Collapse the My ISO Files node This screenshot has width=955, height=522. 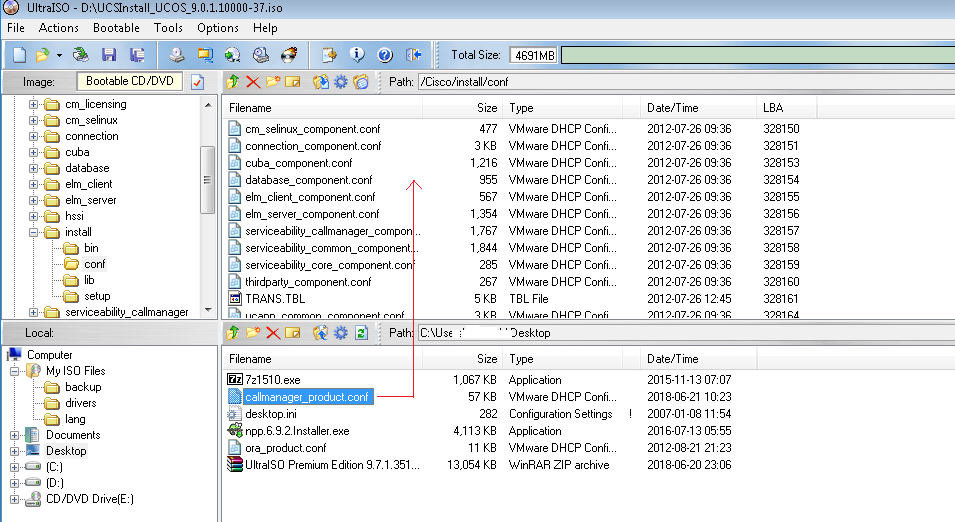pyautogui.click(x=14, y=371)
